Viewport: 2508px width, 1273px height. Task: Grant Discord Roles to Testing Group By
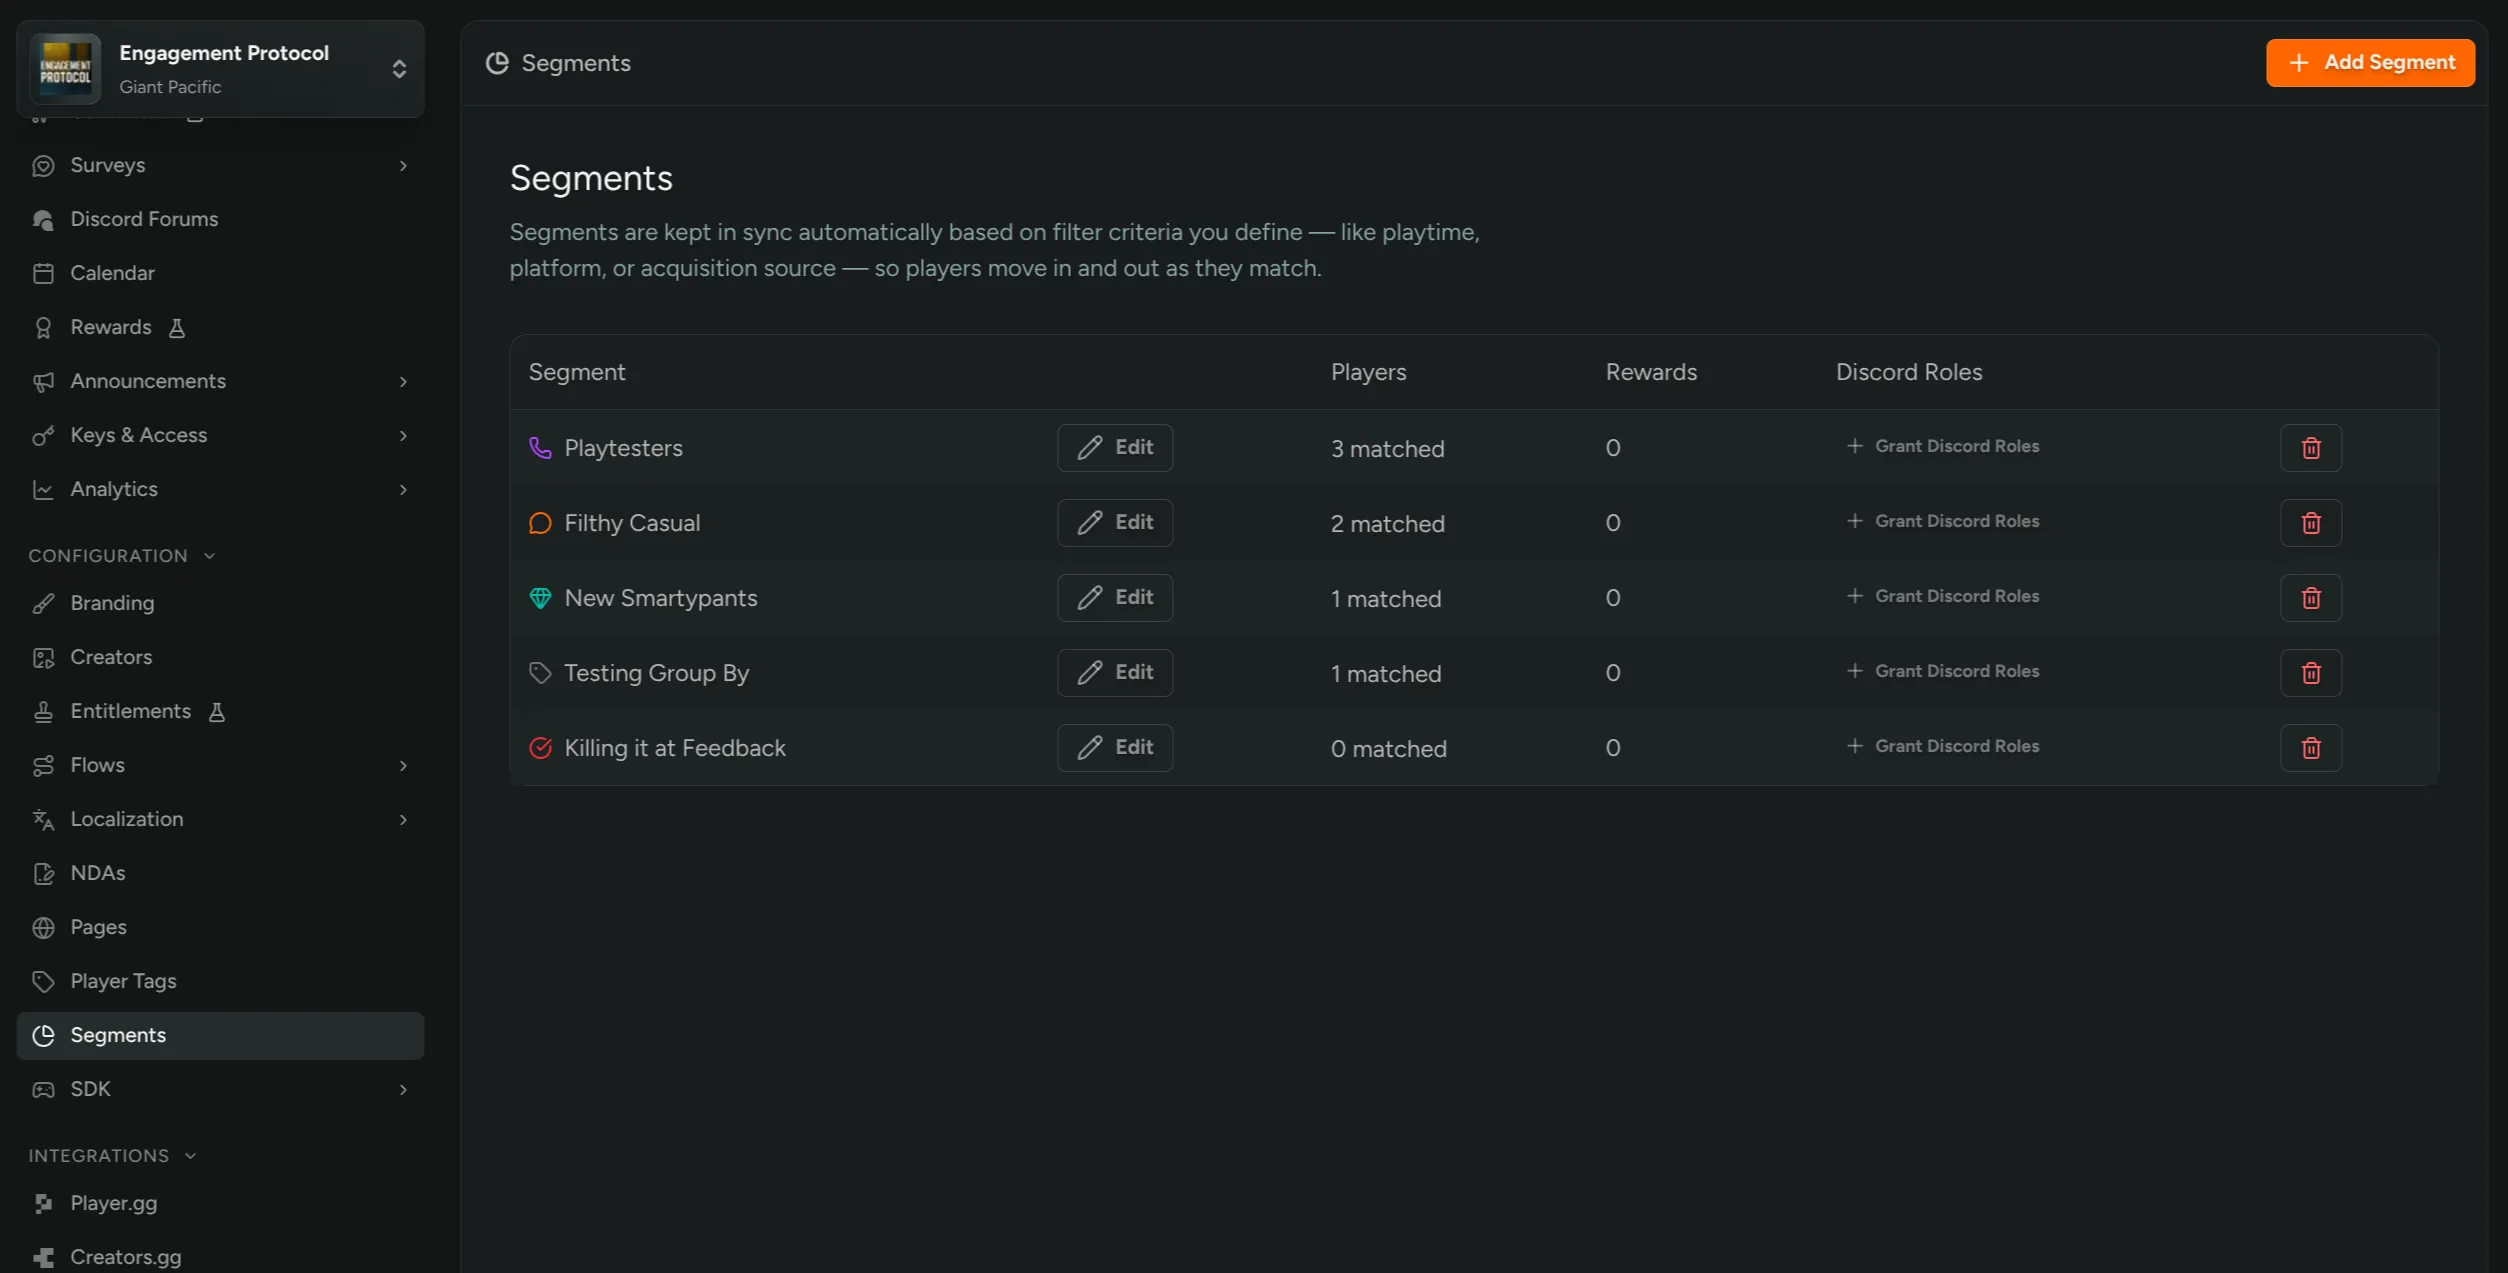(1942, 672)
